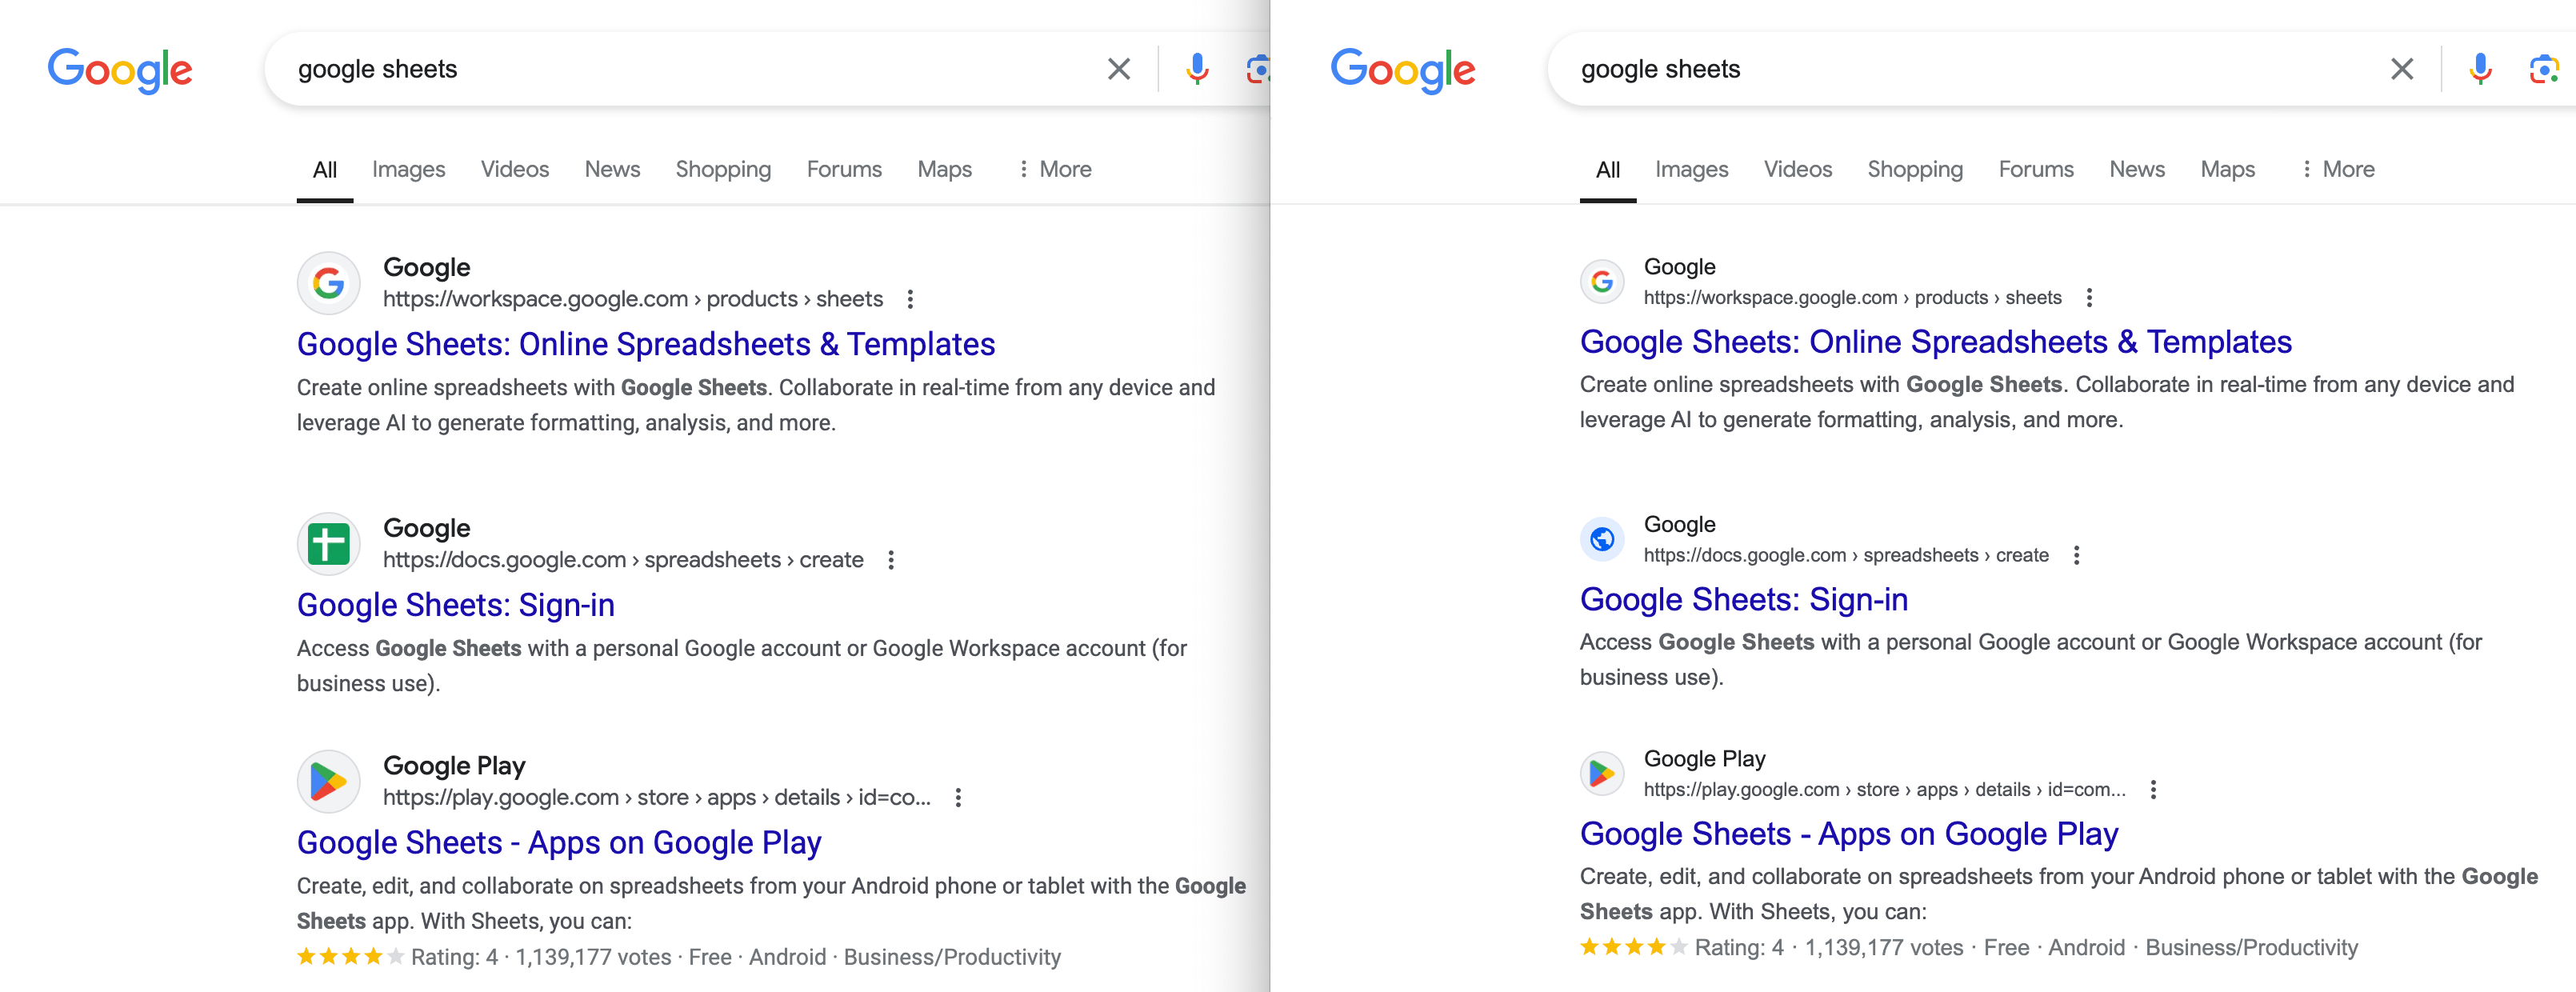
Task: Open three-dot options for left workspace.google.com result
Action: (x=910, y=299)
